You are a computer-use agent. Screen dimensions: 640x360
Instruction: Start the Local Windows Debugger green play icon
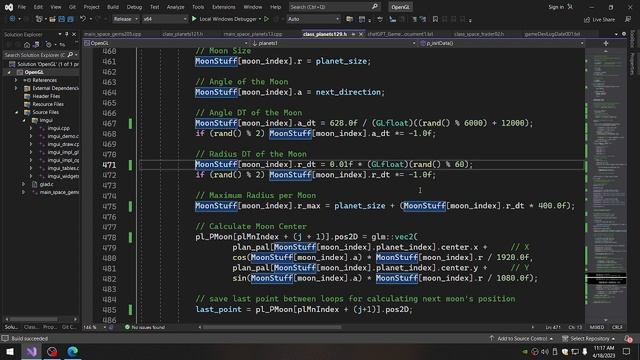194,19
